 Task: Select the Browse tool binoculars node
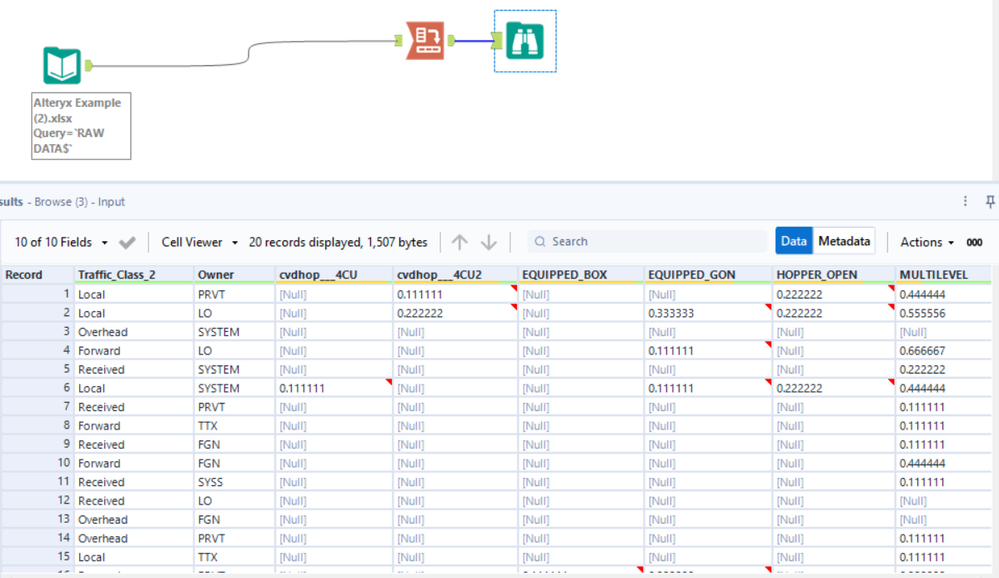(x=524, y=41)
